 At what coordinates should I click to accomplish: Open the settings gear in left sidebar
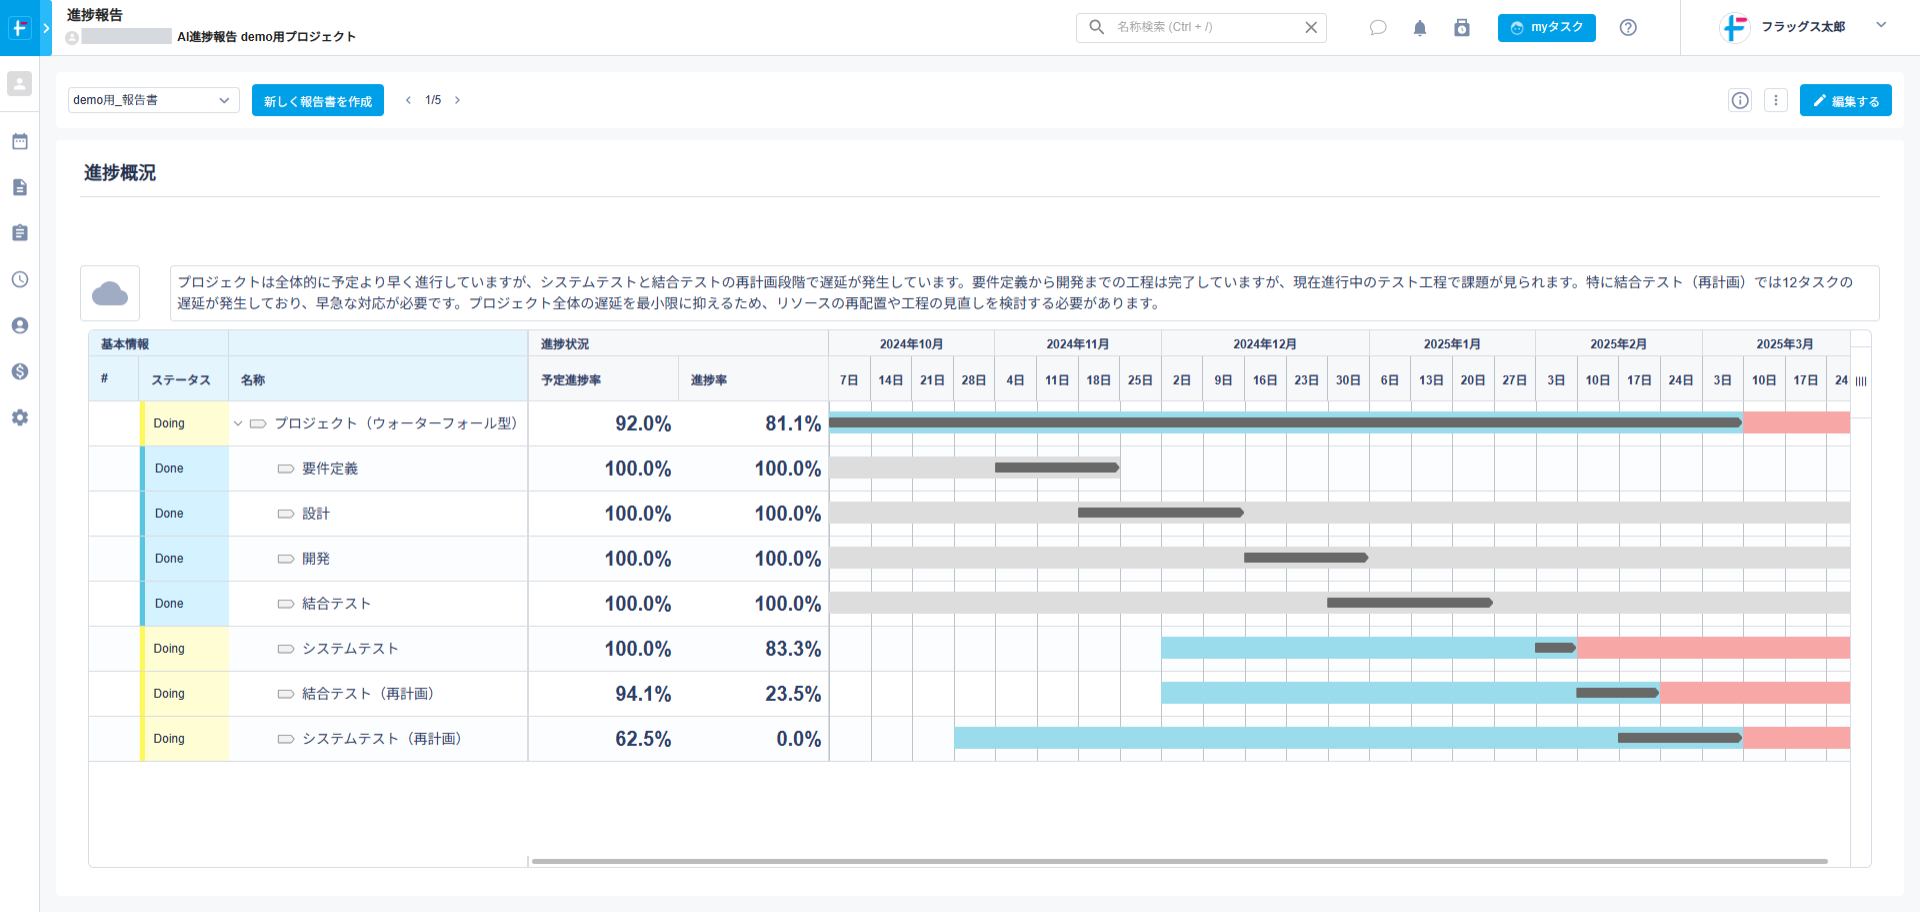[x=19, y=417]
